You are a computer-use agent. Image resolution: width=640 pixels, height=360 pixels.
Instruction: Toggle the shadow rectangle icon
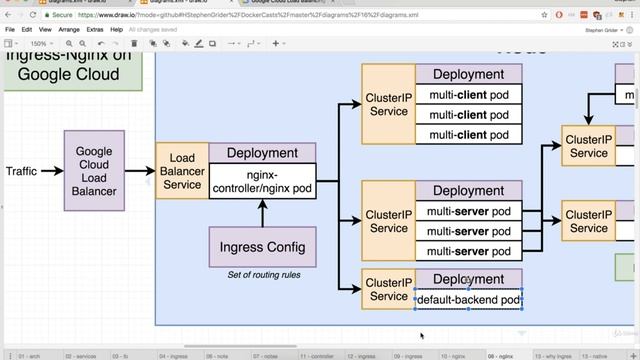pyautogui.click(x=212, y=43)
